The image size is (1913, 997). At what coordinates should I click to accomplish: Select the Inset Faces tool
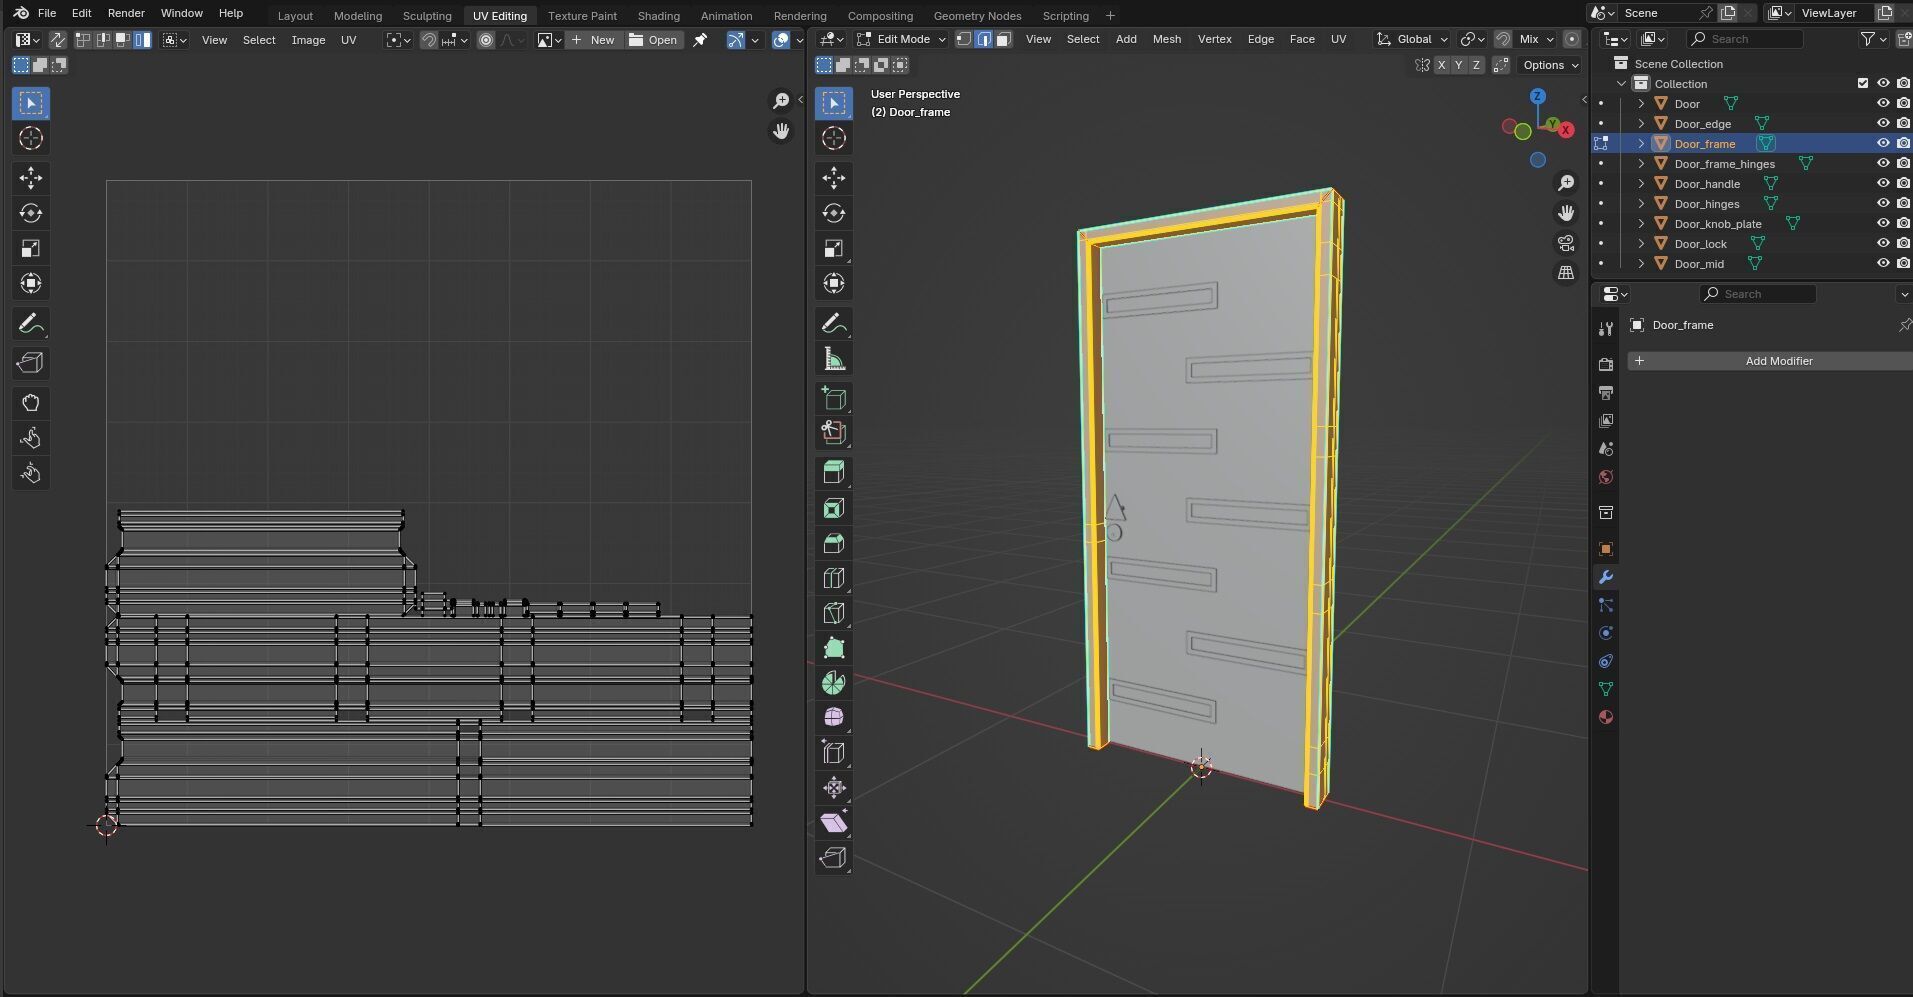pos(834,508)
